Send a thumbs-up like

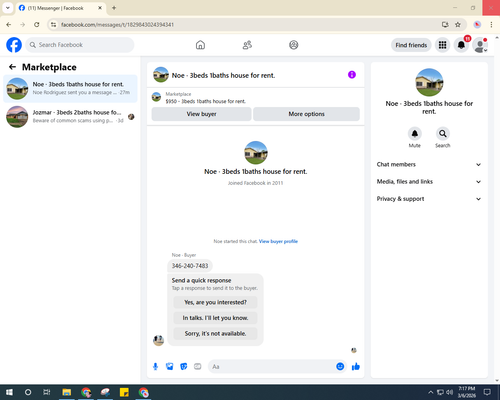(356, 367)
